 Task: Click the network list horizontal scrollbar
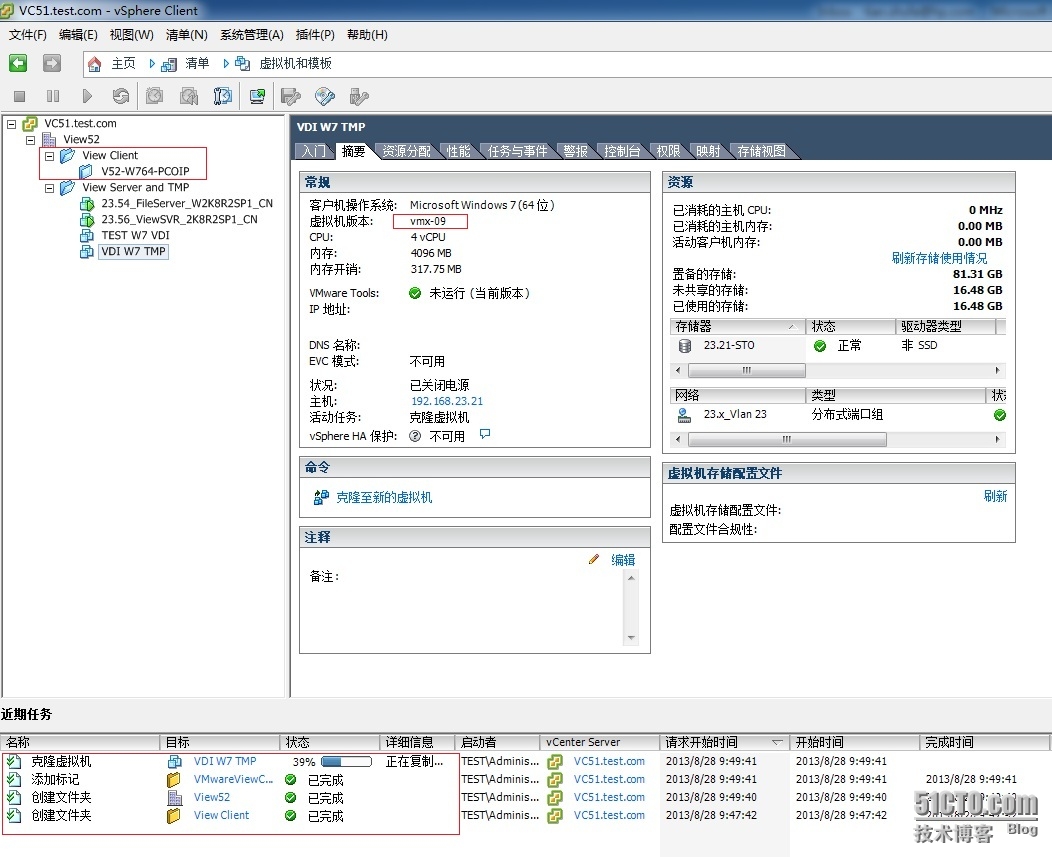tap(787, 440)
